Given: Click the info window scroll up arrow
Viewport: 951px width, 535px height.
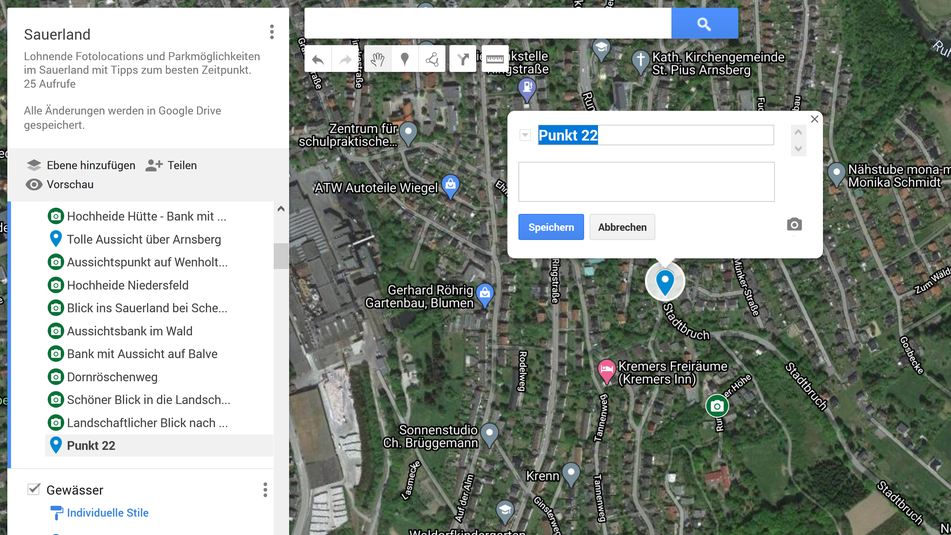Looking at the screenshot, I should [798, 133].
